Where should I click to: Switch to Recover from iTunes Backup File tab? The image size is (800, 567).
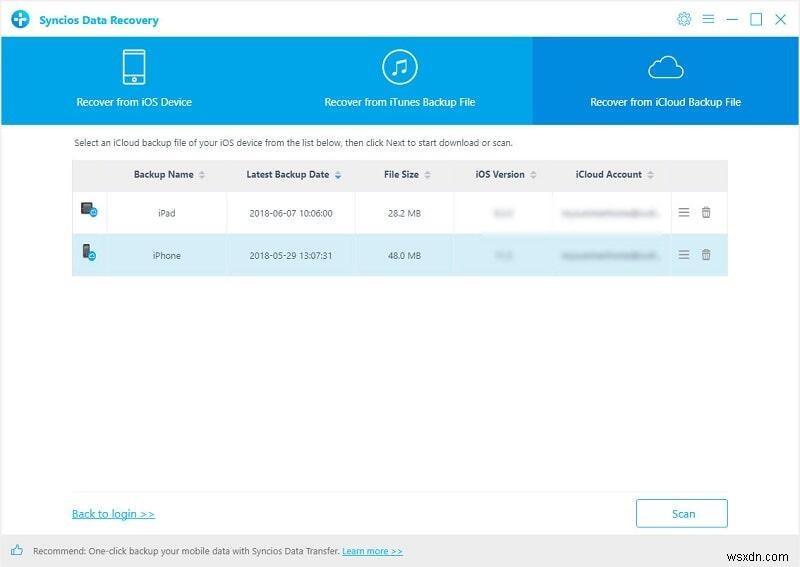pos(399,81)
